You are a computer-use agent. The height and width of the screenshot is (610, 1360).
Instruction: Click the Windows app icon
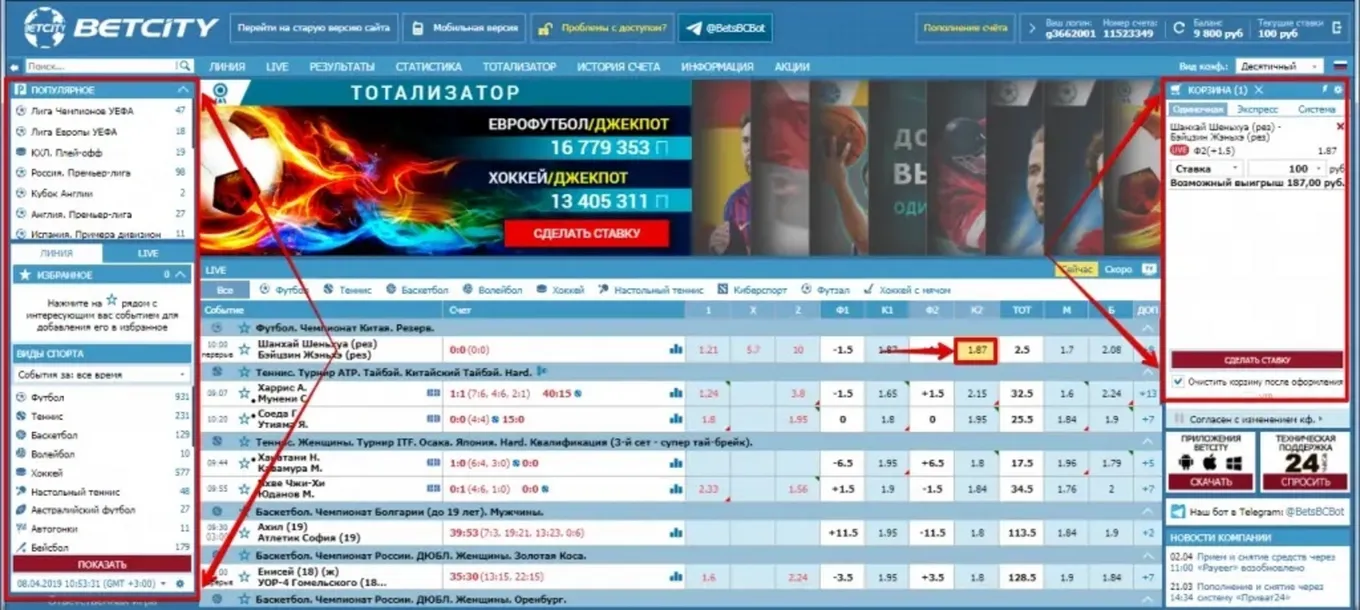[x=1232, y=463]
